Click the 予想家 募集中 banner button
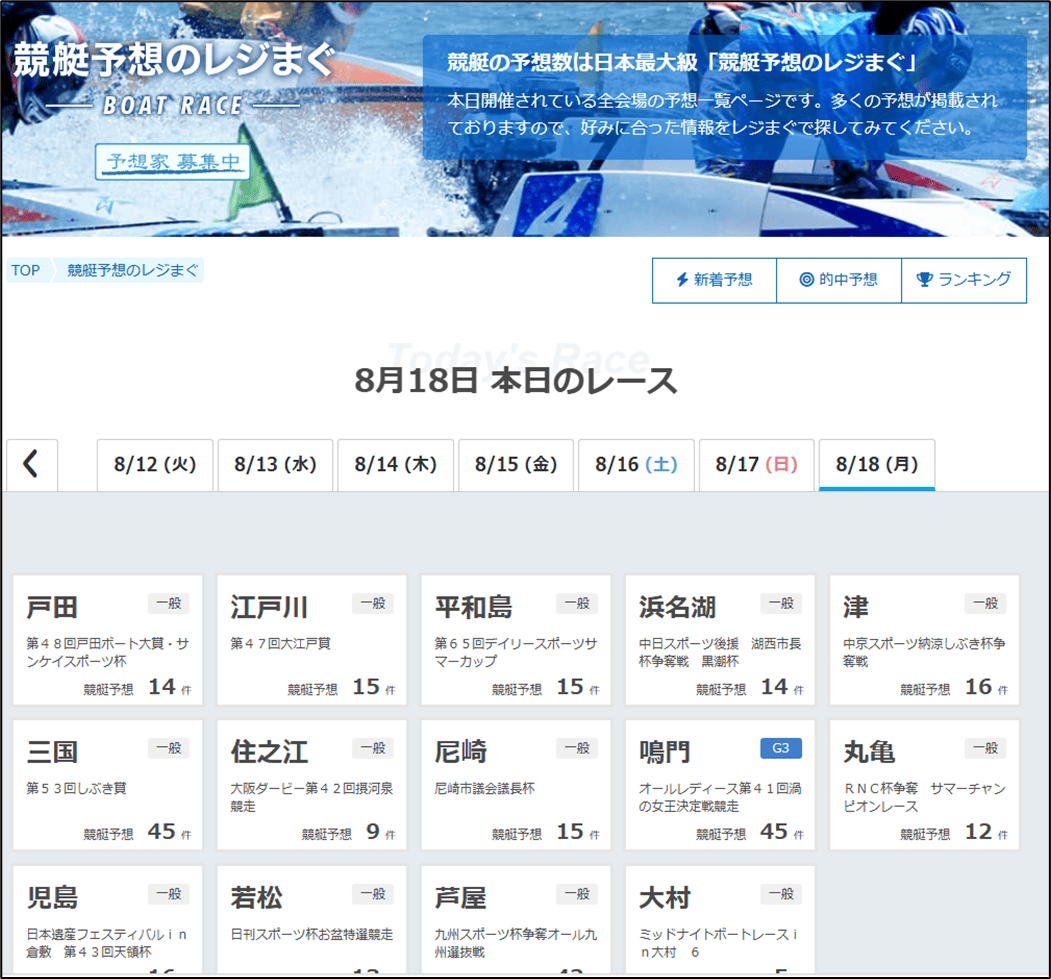The width and height of the screenshot is (1051, 979). [173, 161]
